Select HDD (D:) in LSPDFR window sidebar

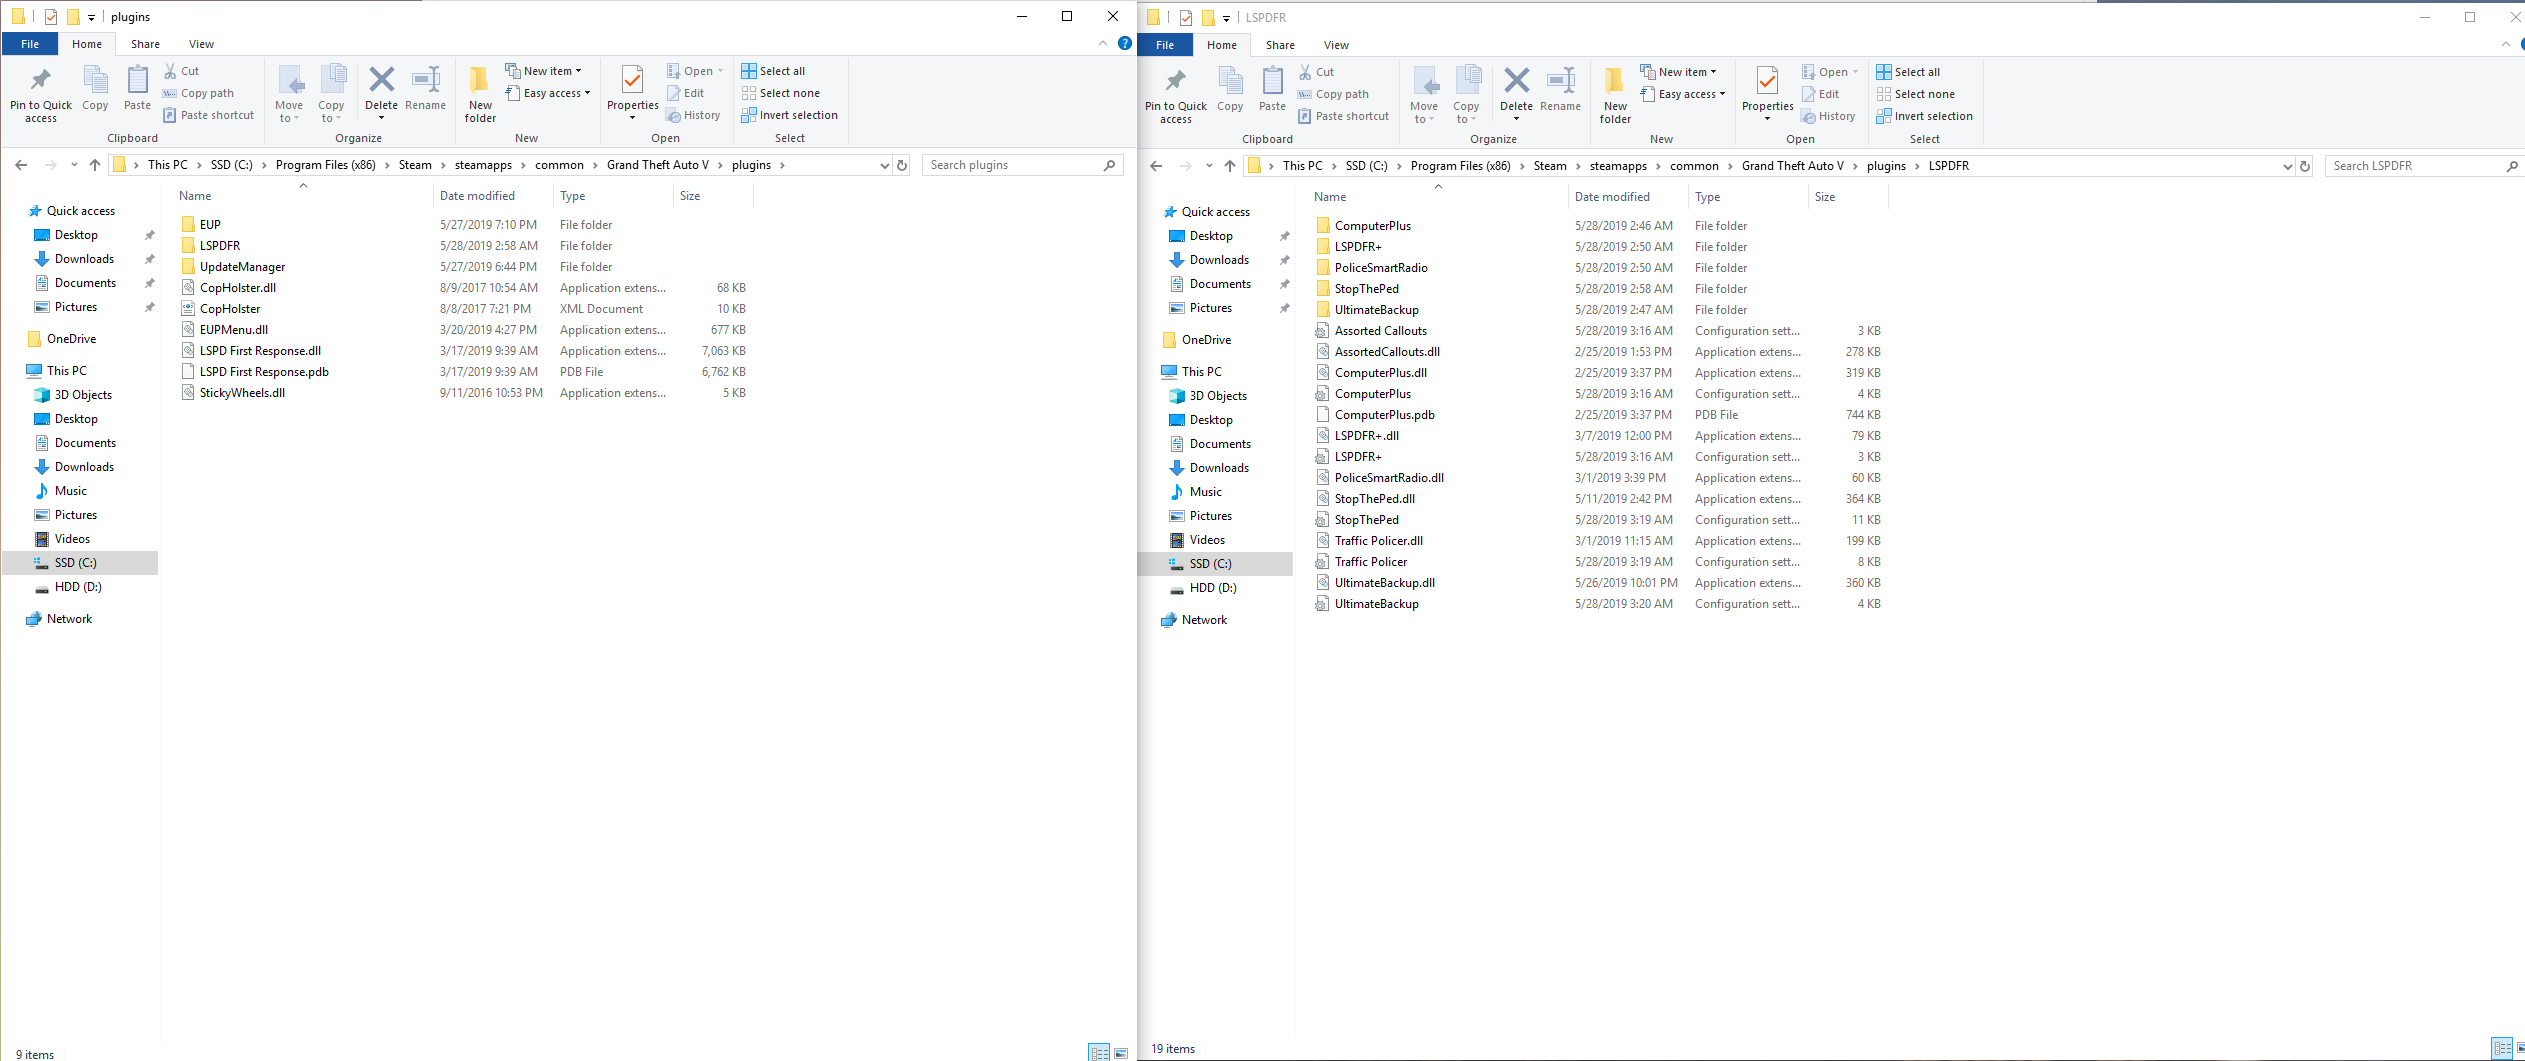click(1213, 588)
